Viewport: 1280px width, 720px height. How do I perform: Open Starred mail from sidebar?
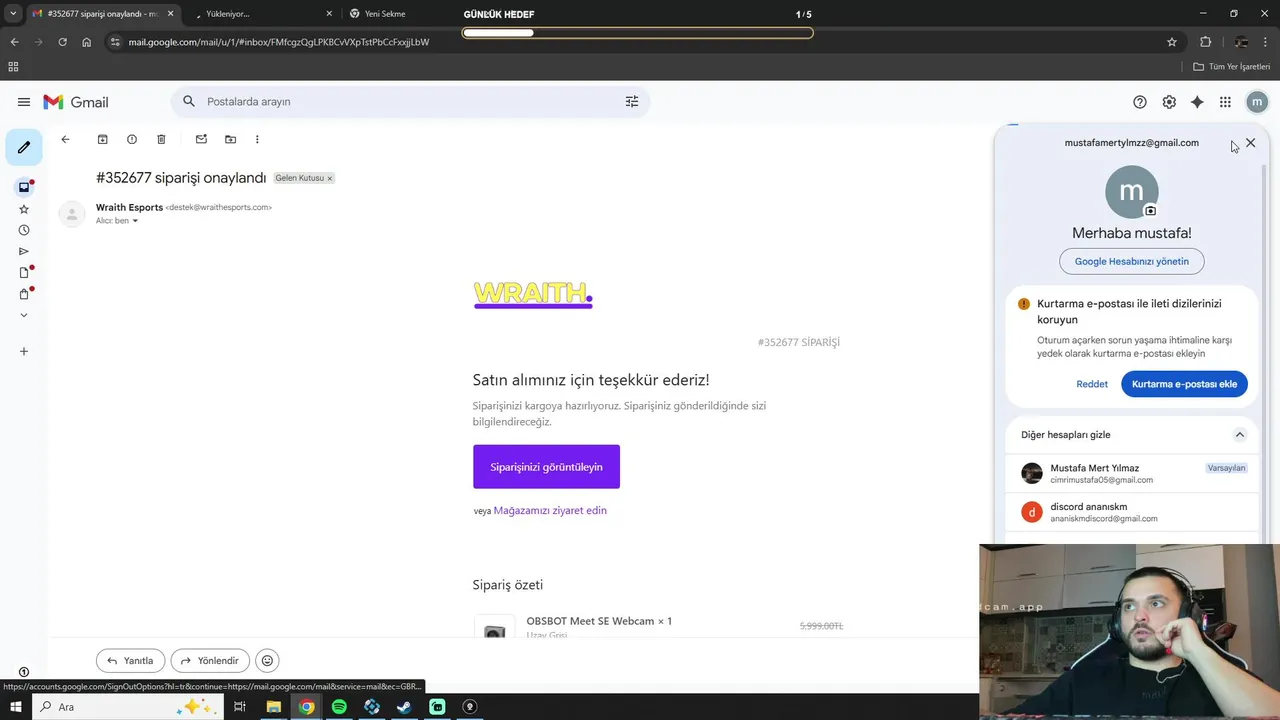(x=24, y=209)
